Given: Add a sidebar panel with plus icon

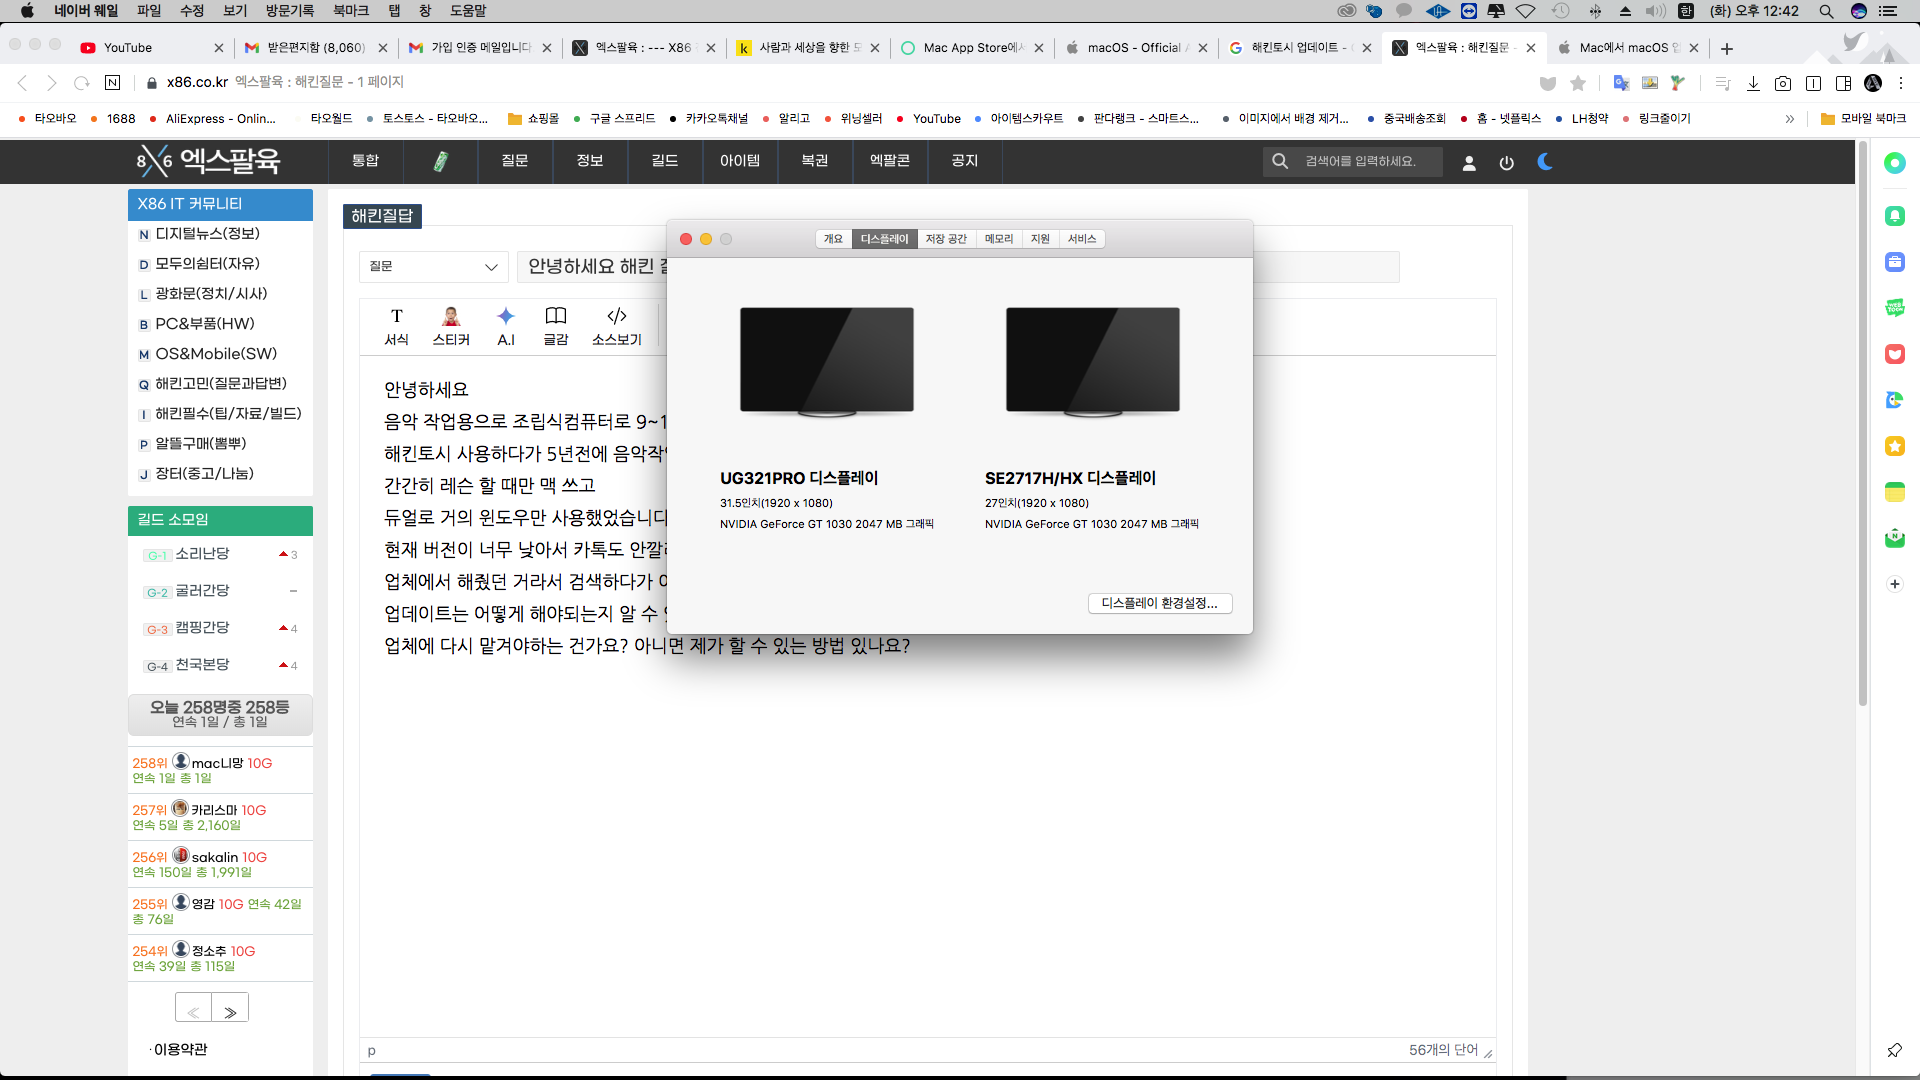Looking at the screenshot, I should click(x=1895, y=584).
